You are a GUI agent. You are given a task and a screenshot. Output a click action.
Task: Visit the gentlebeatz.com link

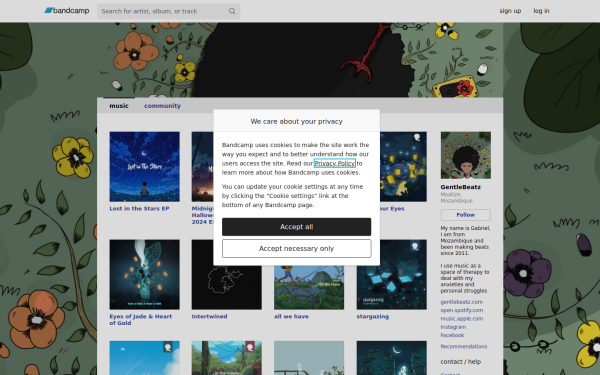click(461, 302)
